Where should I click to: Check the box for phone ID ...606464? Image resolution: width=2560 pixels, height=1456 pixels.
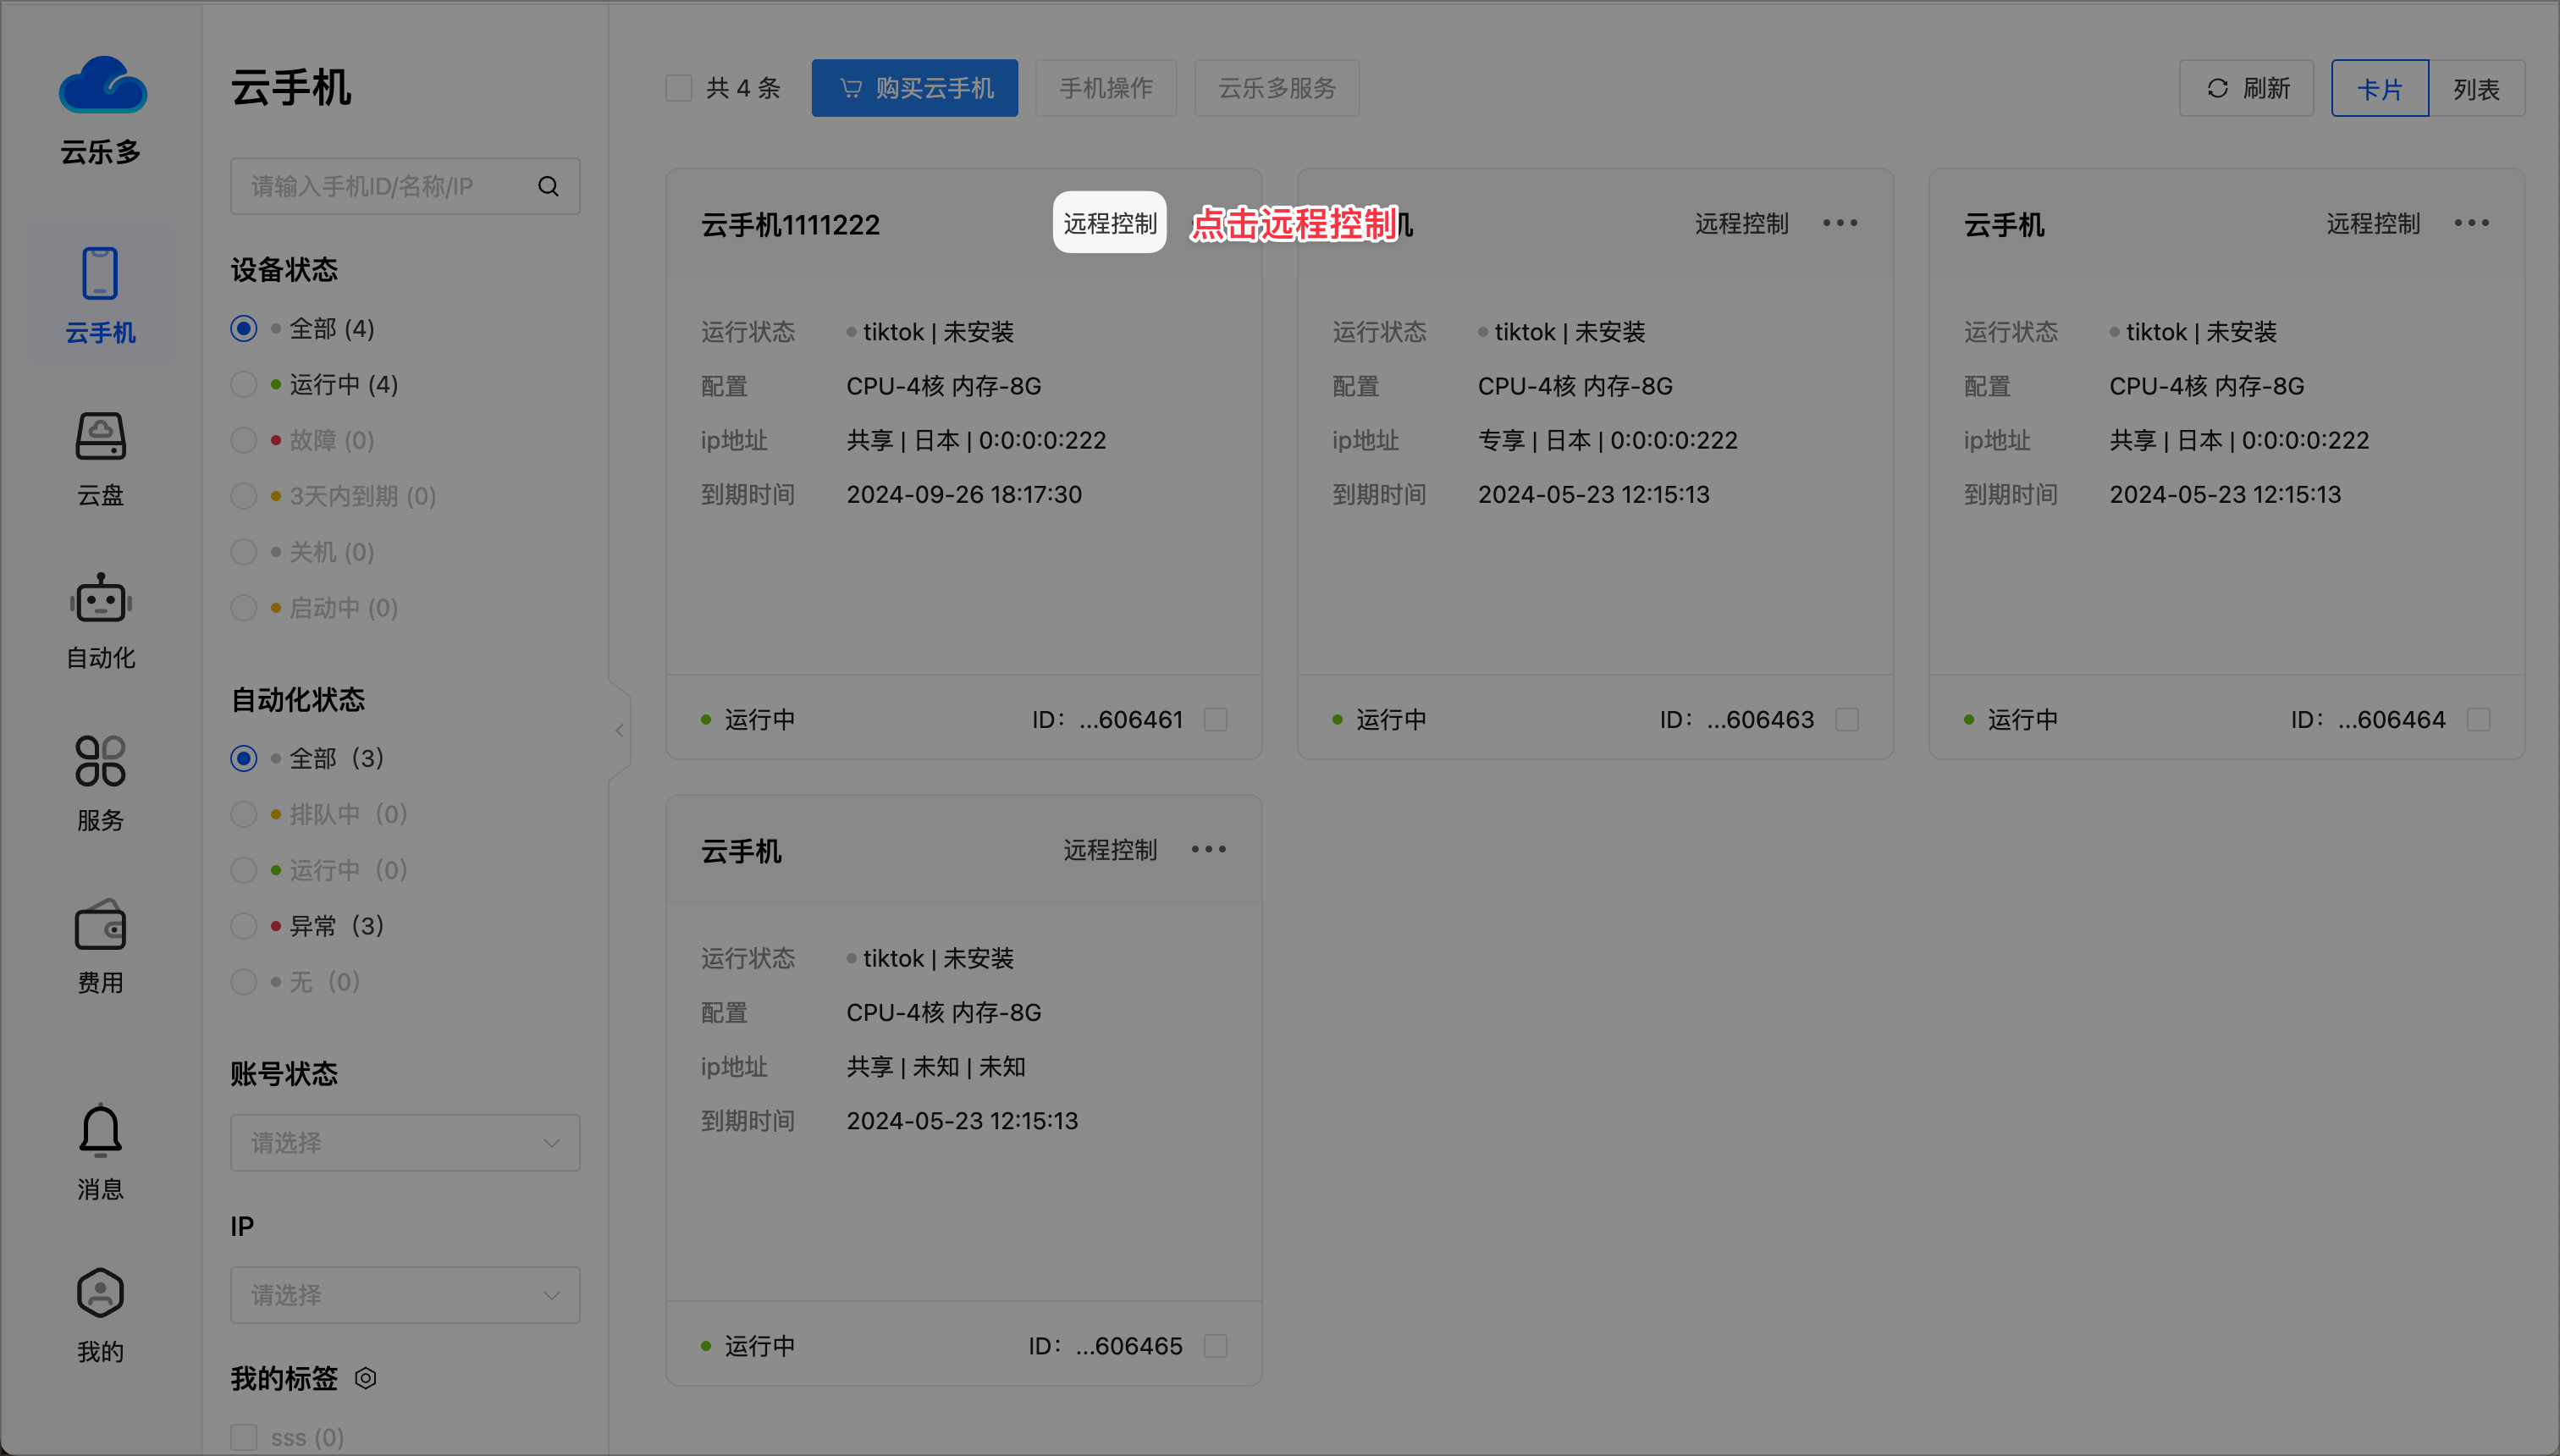[2478, 719]
